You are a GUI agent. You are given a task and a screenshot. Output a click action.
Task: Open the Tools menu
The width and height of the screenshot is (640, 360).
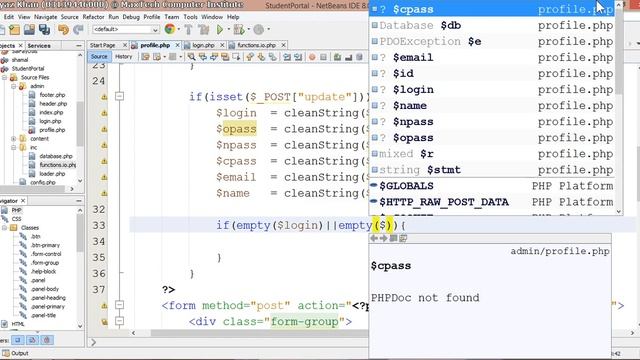[x=190, y=17]
